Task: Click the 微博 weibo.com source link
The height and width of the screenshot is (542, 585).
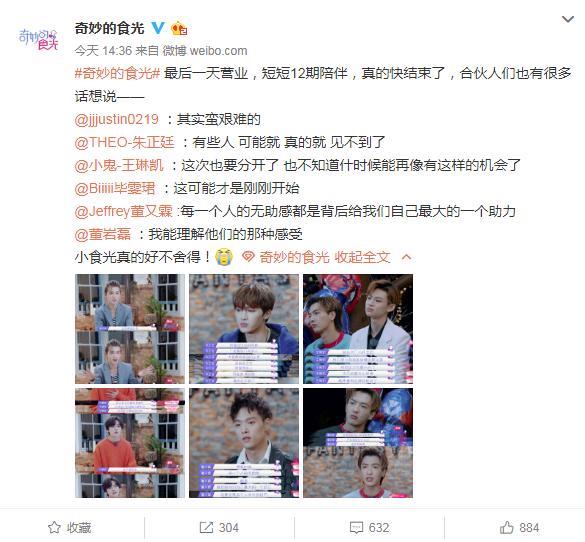Action: click(x=205, y=51)
